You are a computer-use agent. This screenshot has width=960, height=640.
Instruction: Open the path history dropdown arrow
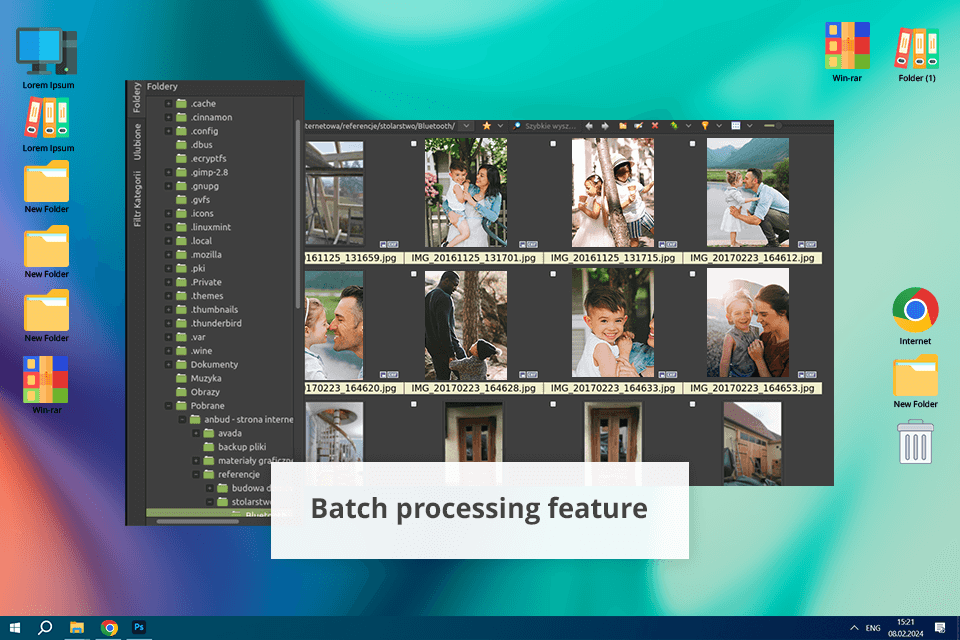coord(467,126)
